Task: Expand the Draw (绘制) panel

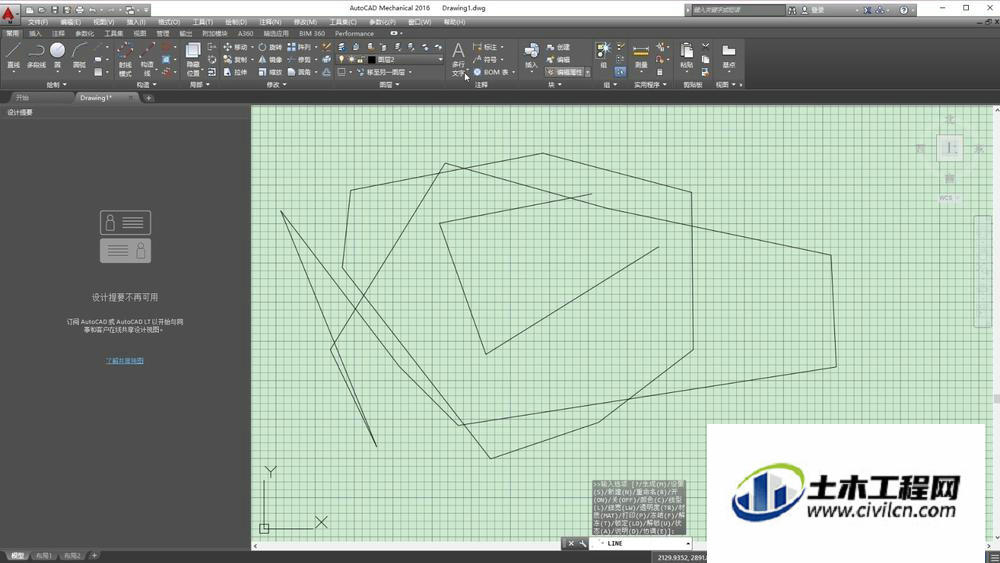Action: click(x=56, y=84)
